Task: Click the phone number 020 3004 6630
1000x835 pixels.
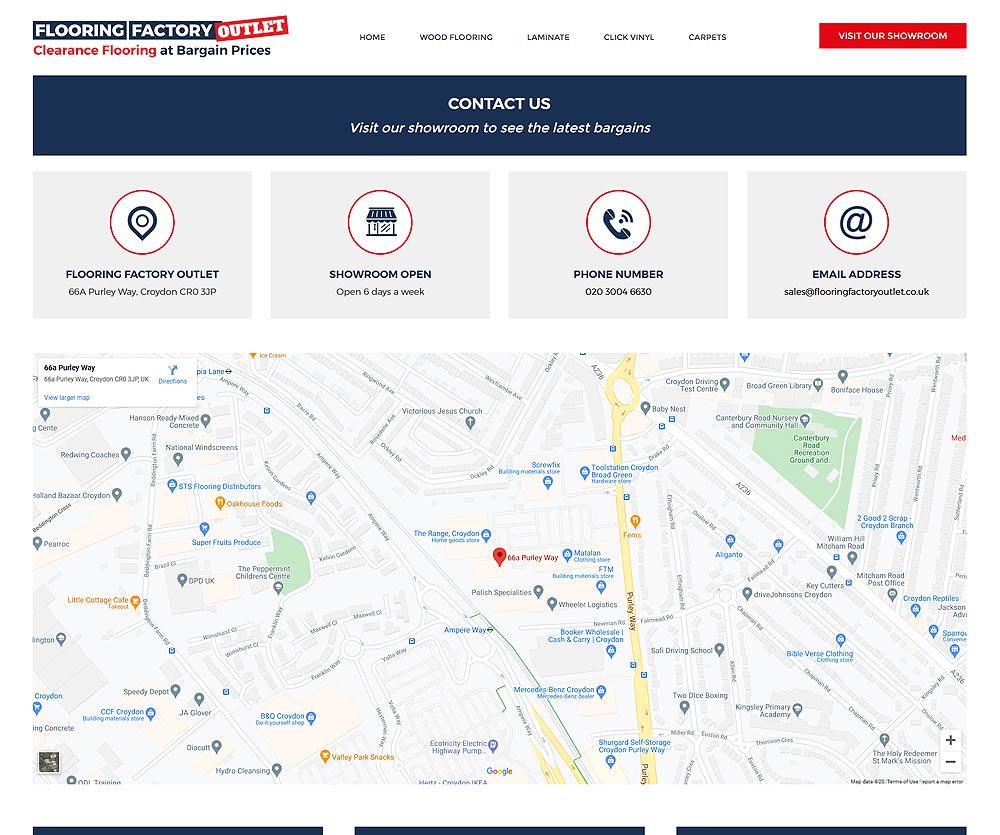Action: click(x=619, y=292)
